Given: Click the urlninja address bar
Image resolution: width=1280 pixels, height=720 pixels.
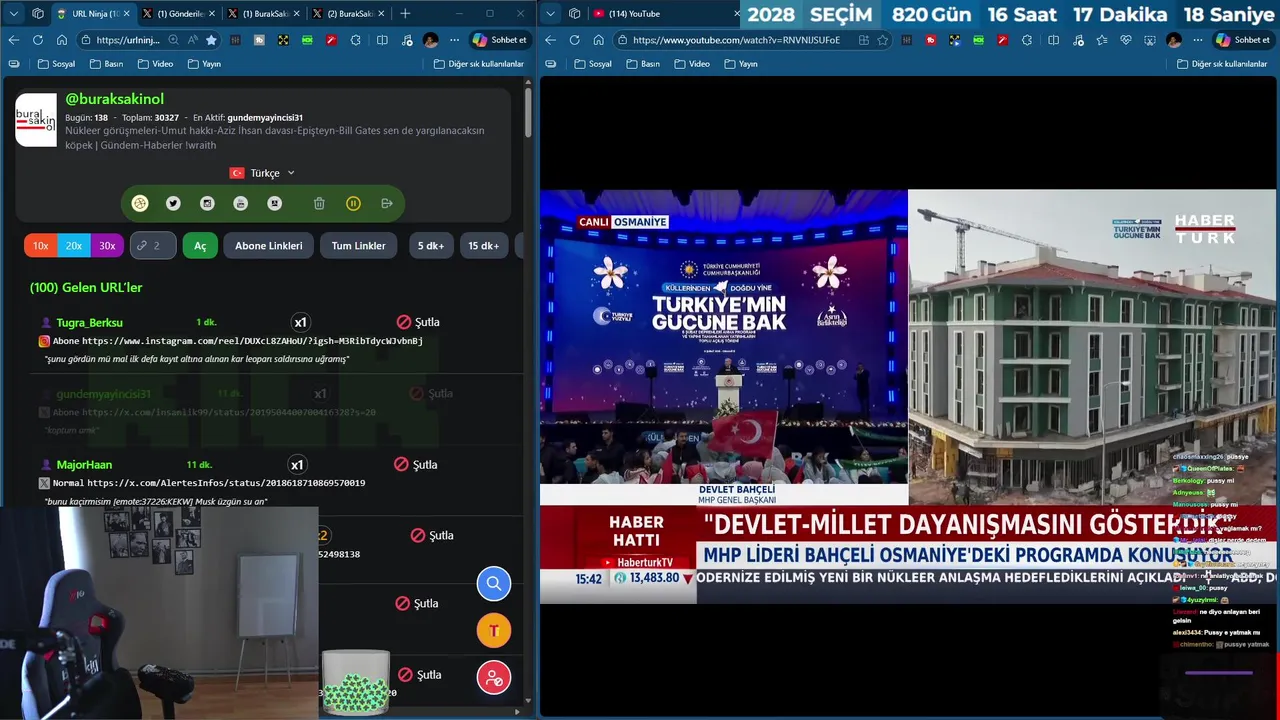Looking at the screenshot, I should (128, 40).
